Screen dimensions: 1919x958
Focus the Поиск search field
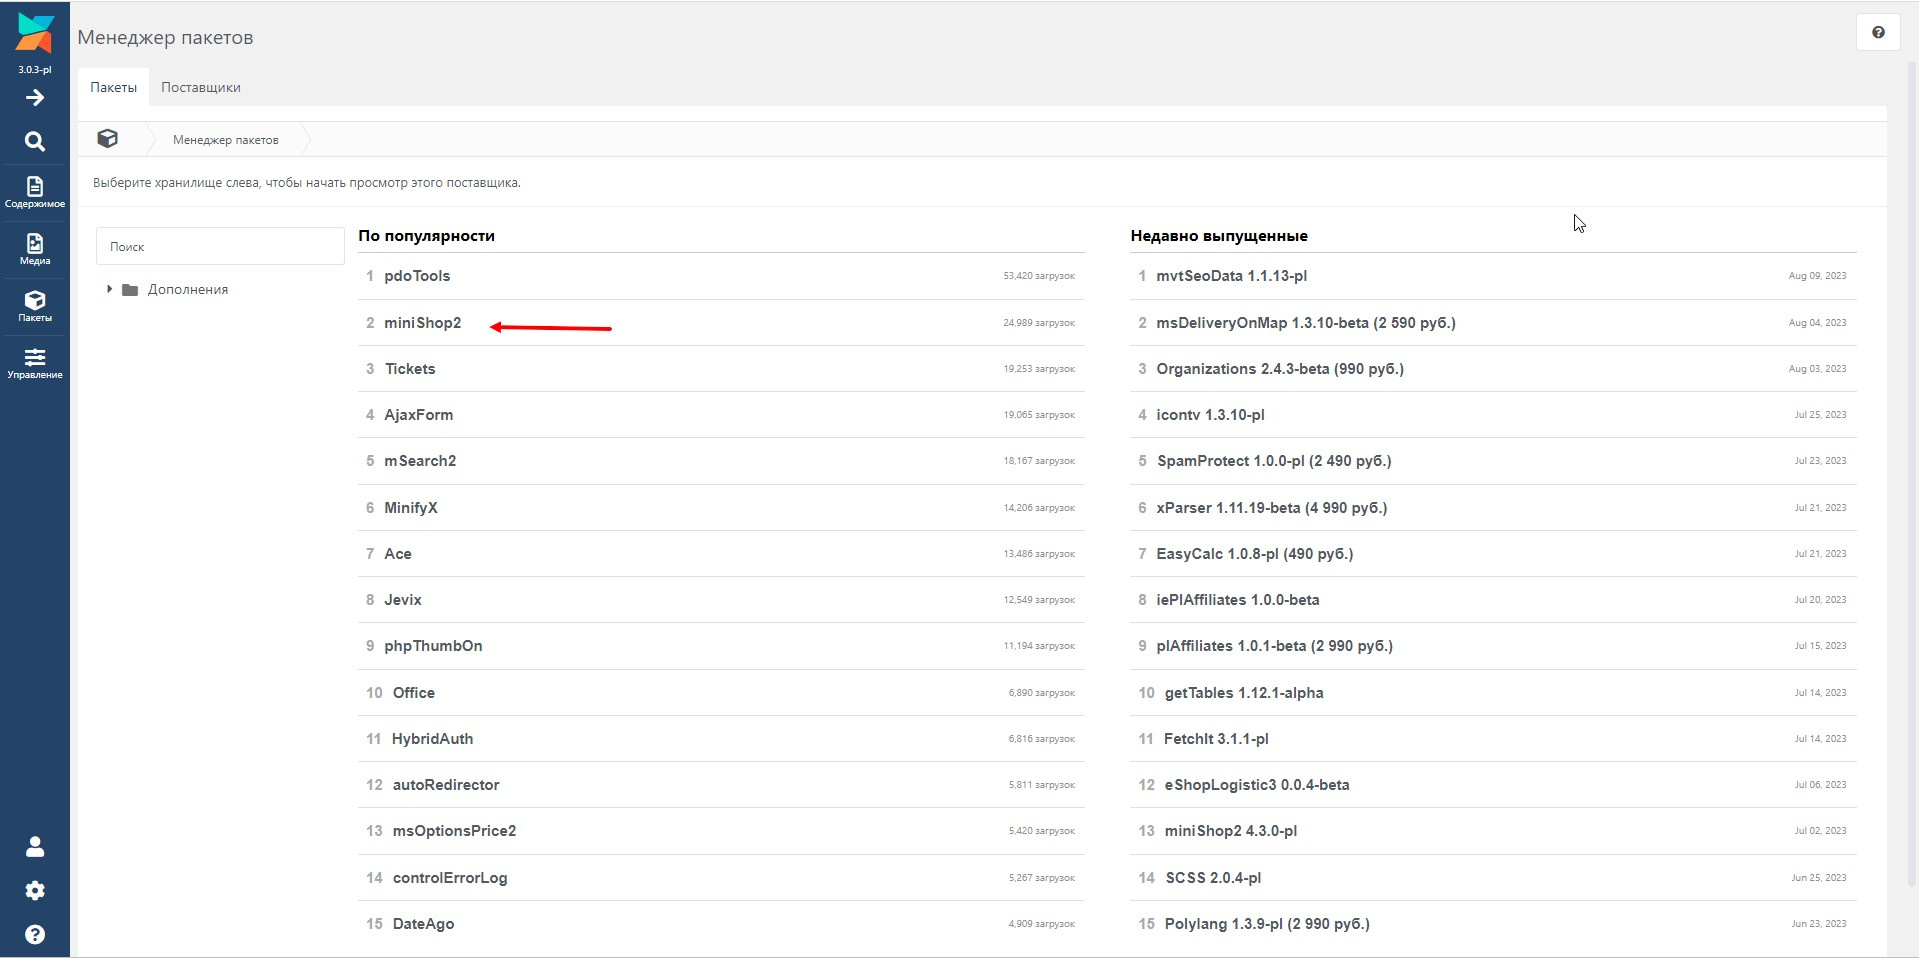[x=220, y=246]
